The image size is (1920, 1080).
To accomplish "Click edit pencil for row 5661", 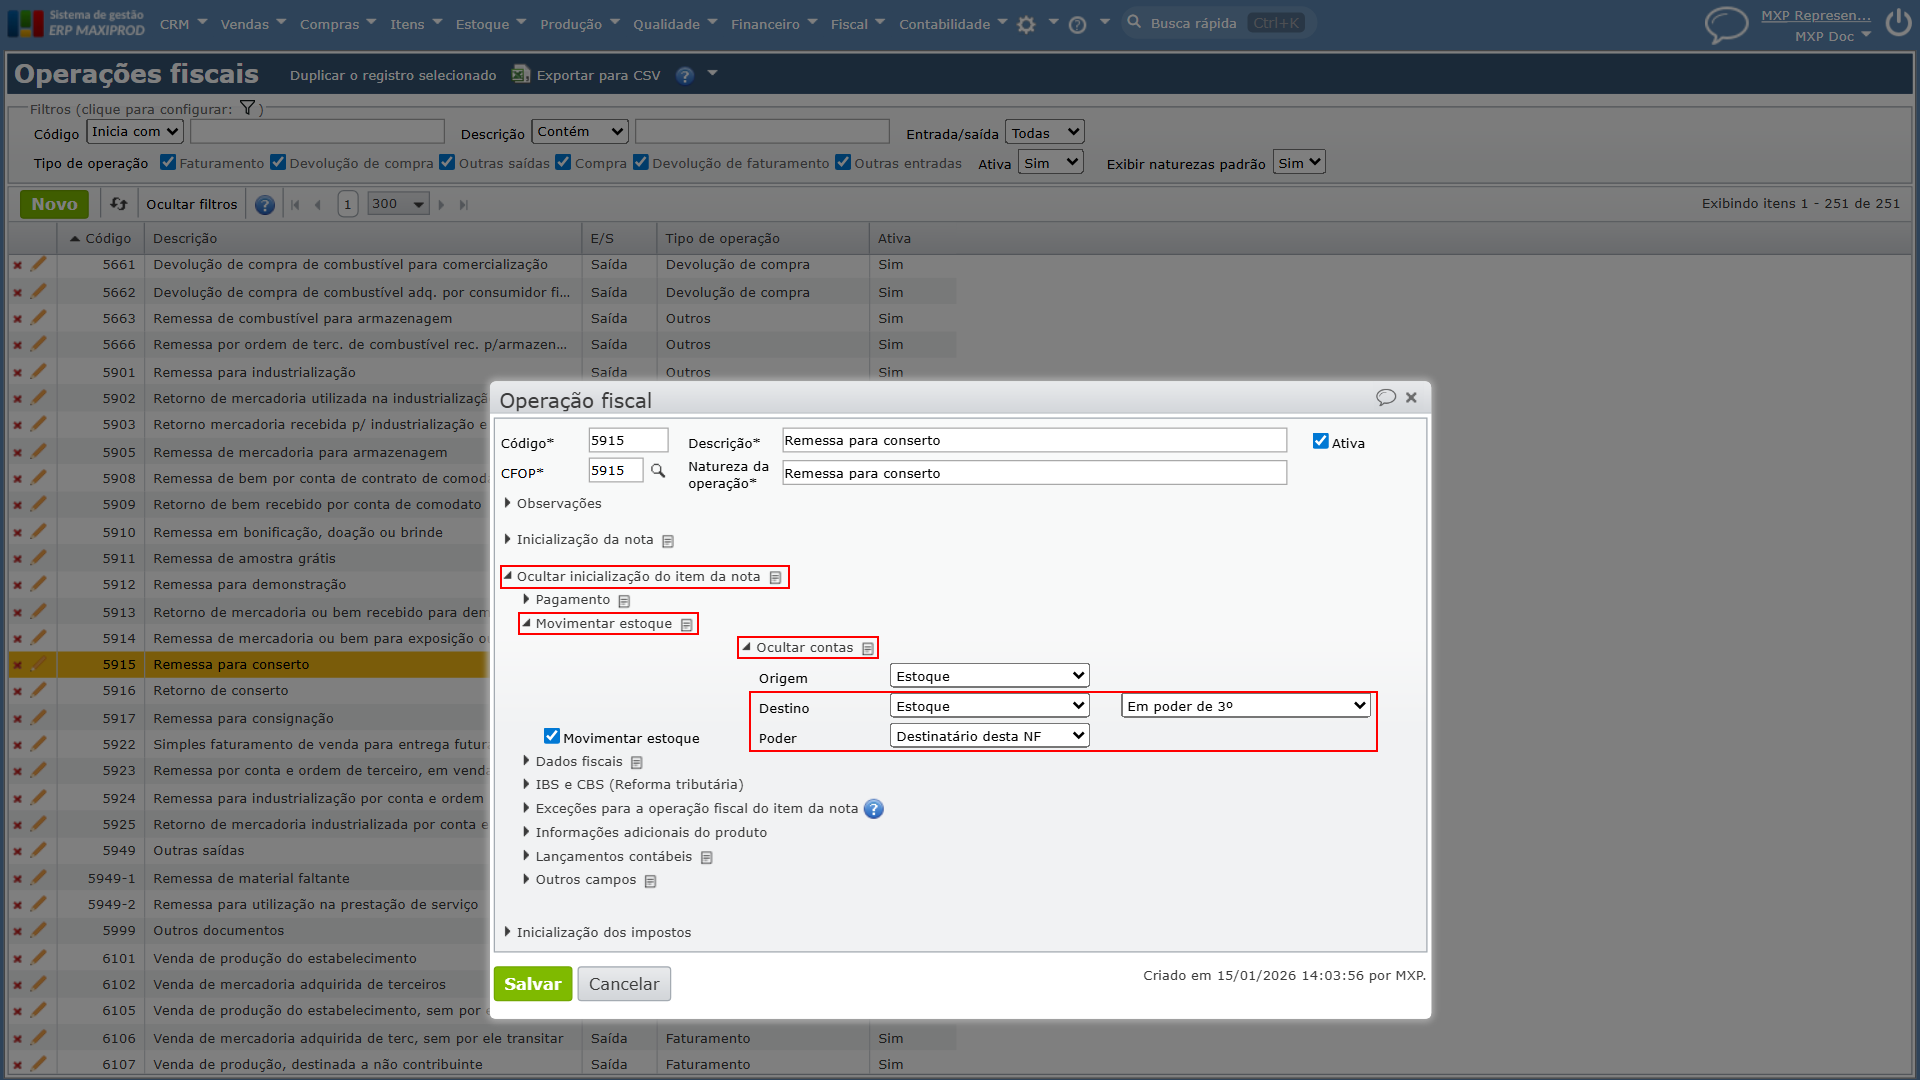I will click(x=38, y=265).
